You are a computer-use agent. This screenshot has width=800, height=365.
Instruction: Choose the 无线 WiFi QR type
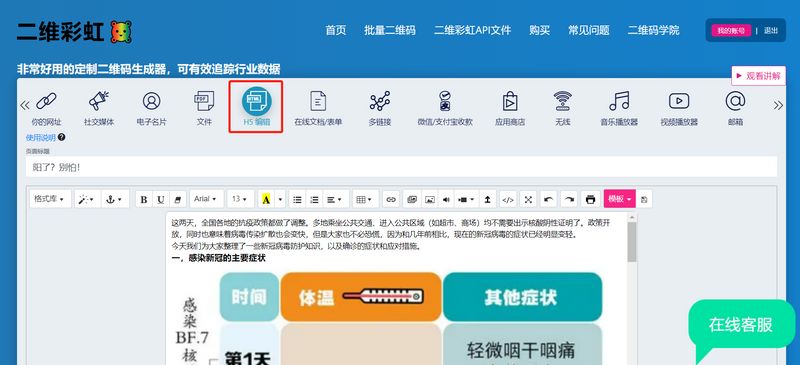563,108
